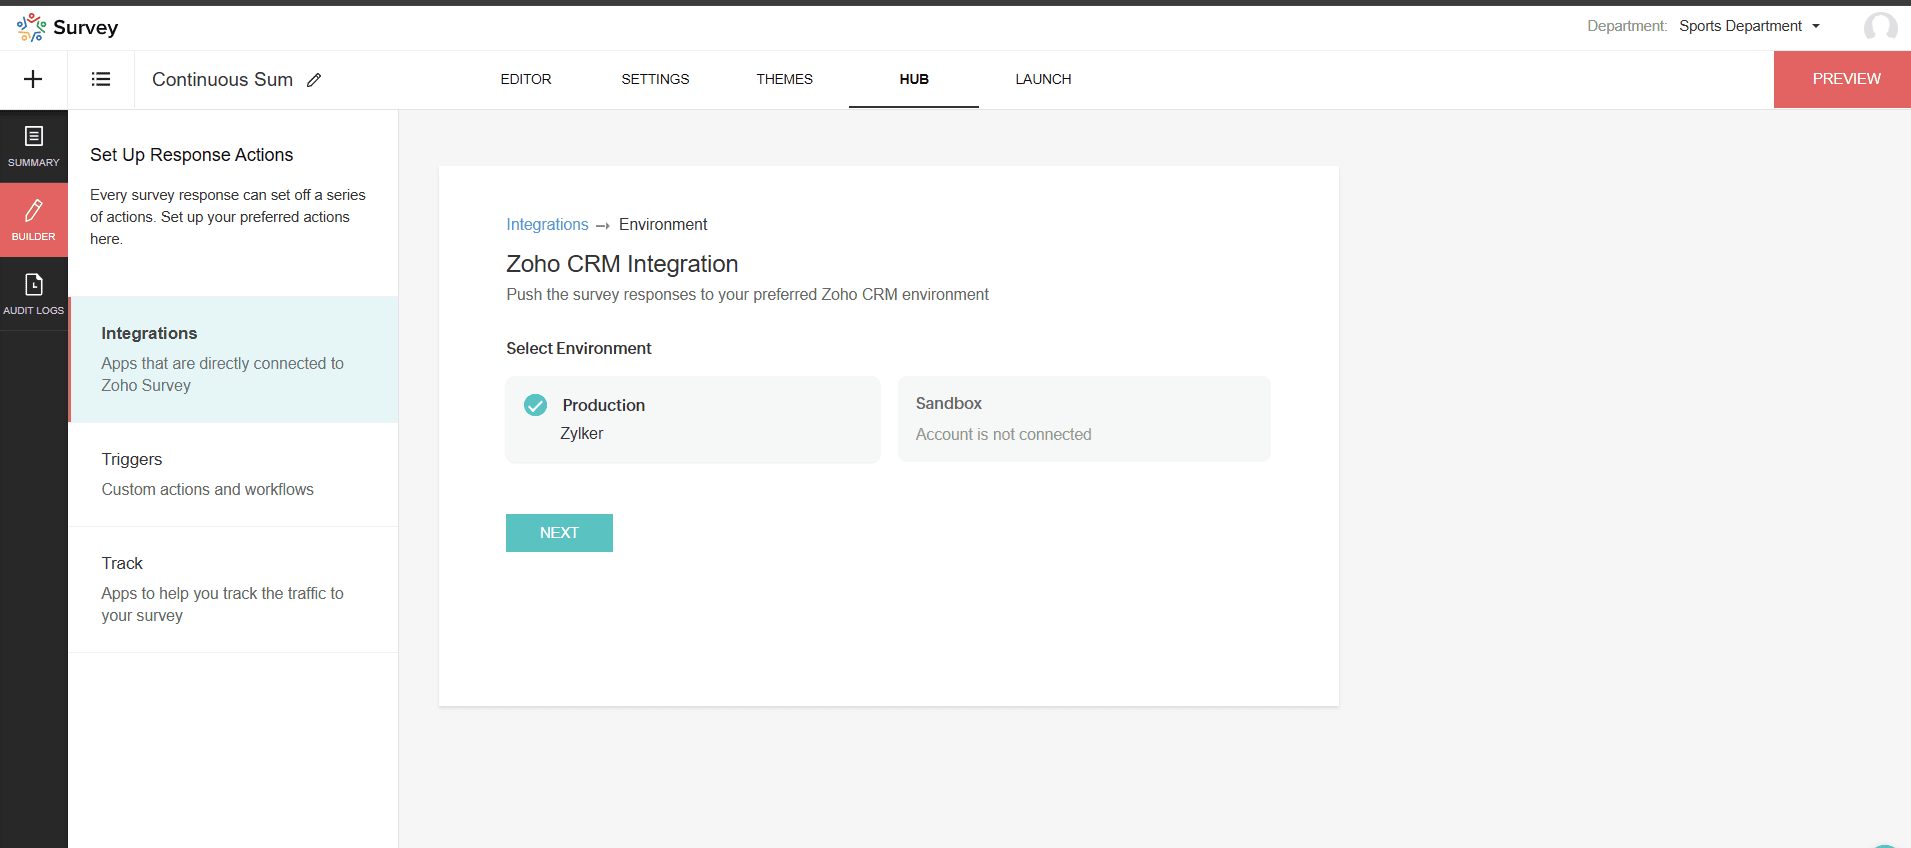Open the Builder sidebar section
Image resolution: width=1911 pixels, height=848 pixels.
click(34, 220)
